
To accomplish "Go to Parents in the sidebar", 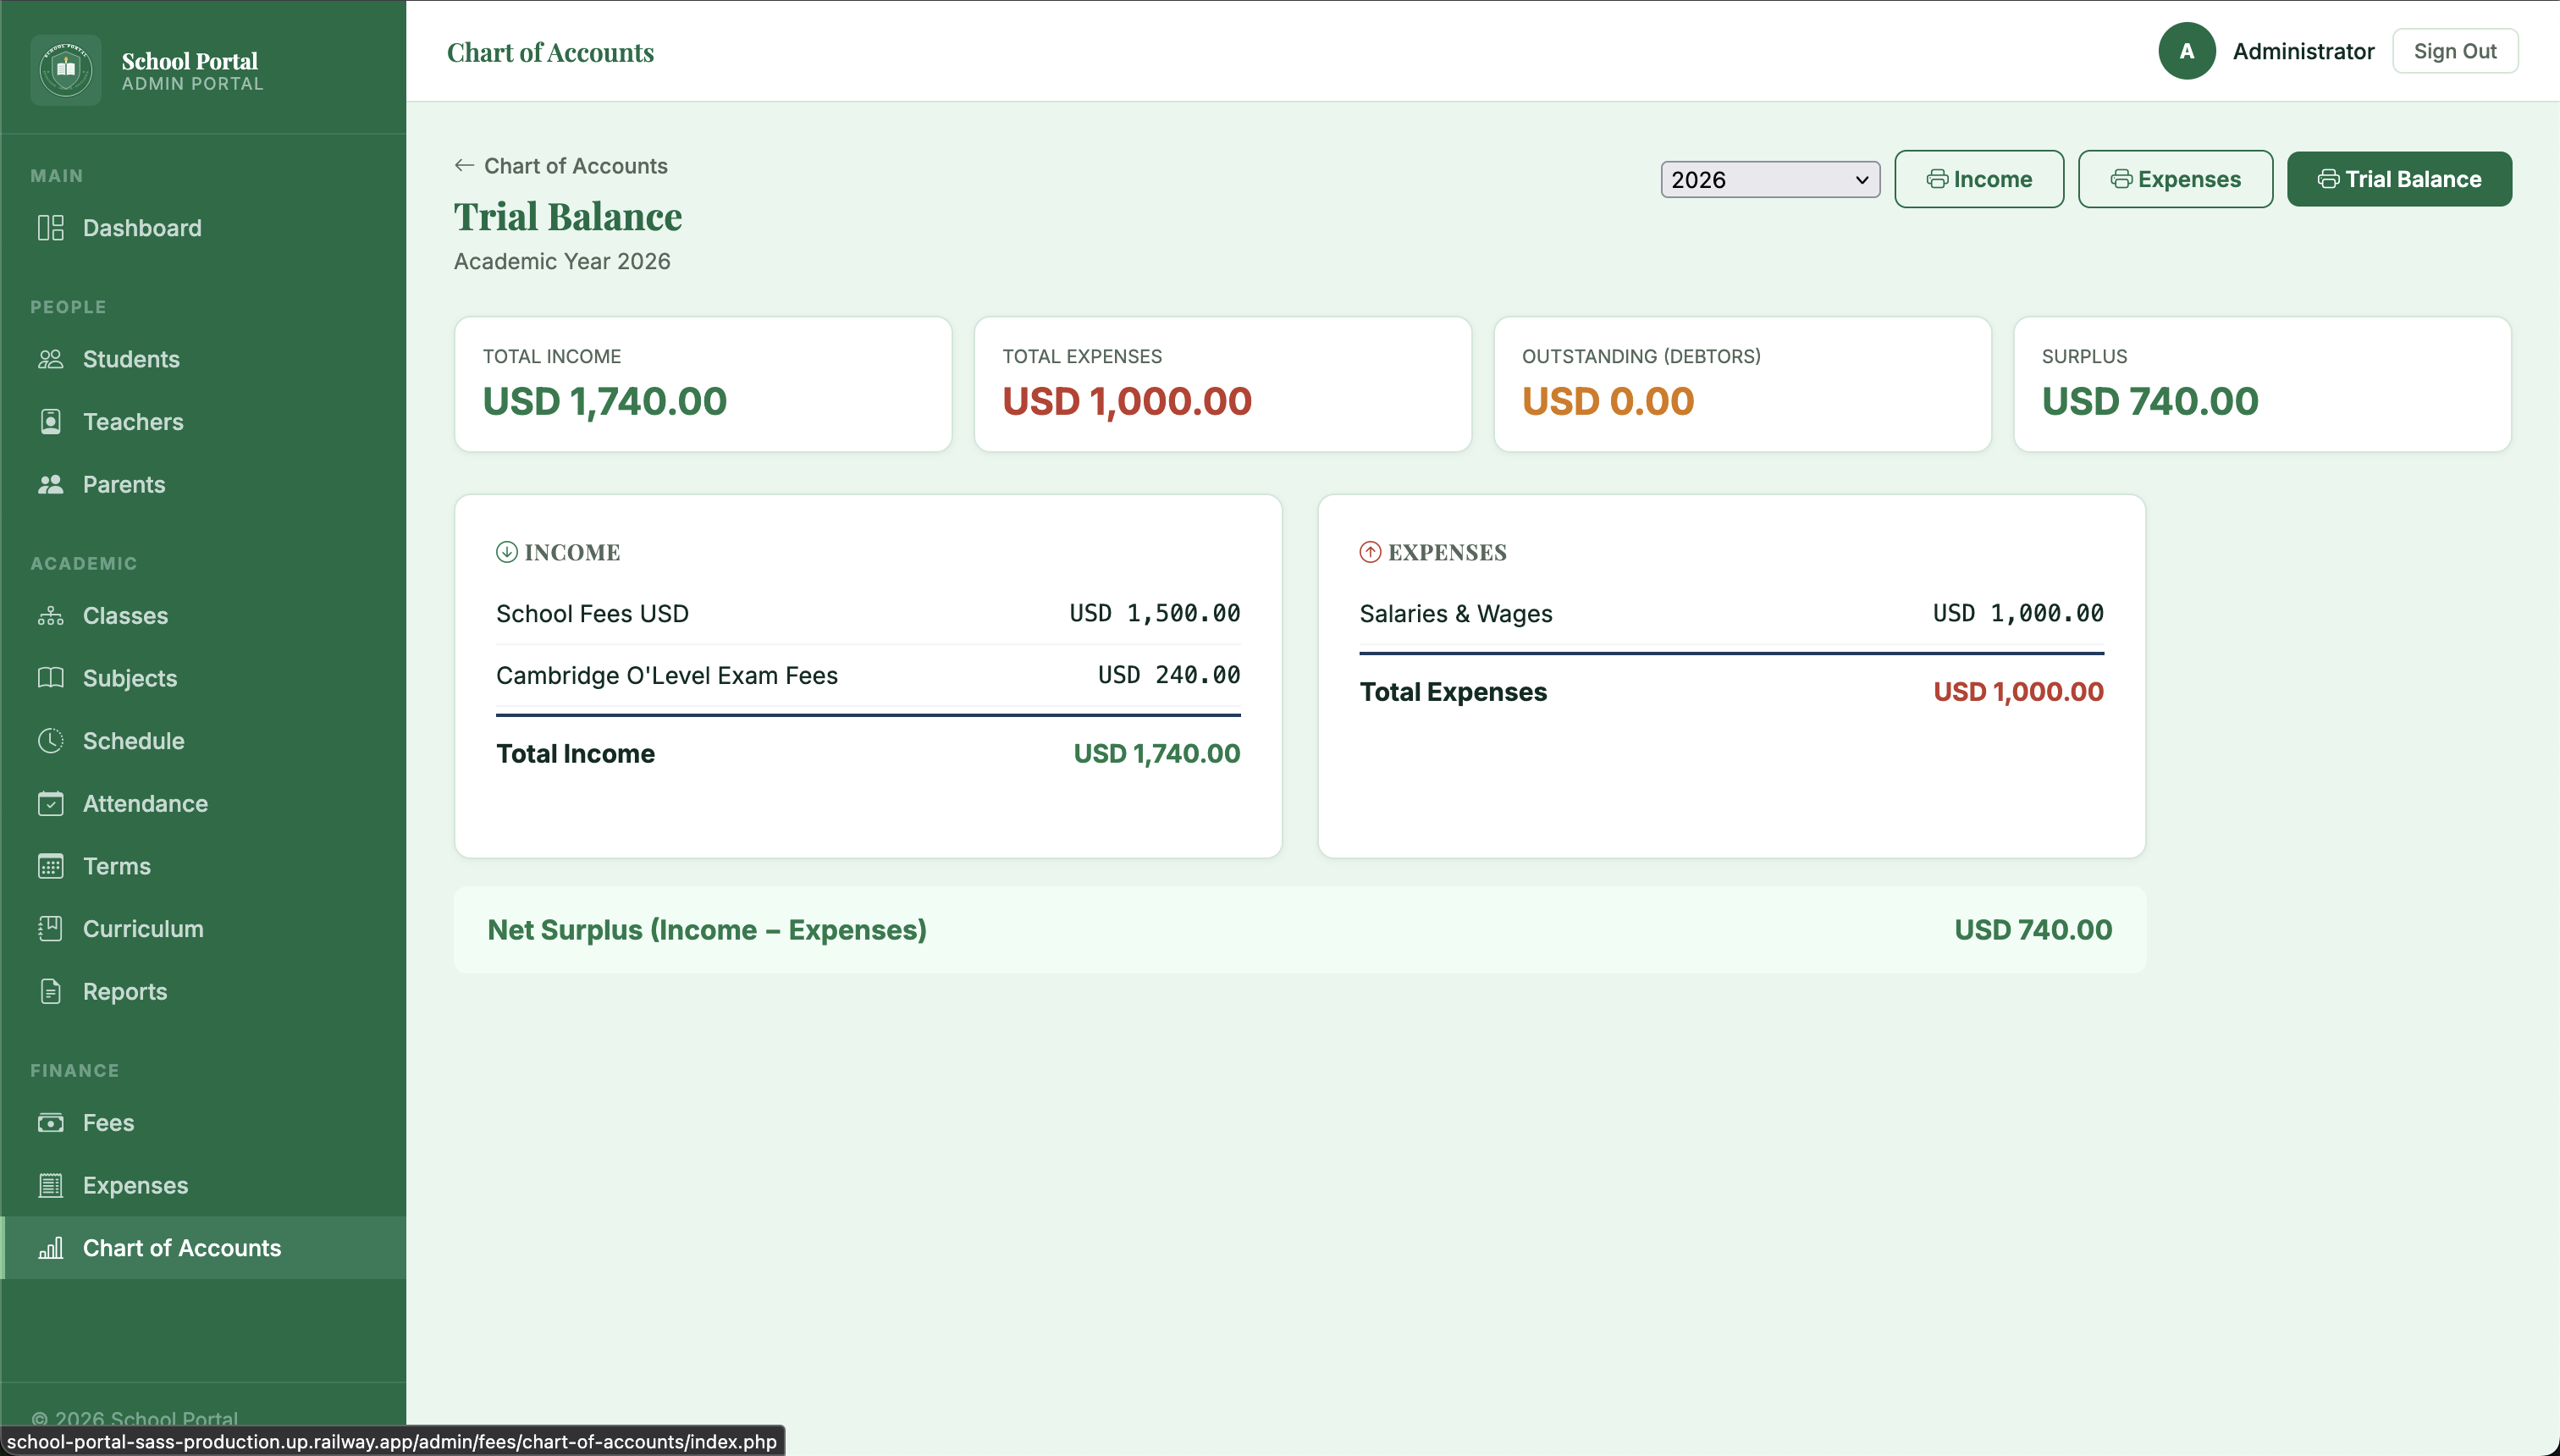I will [x=123, y=485].
